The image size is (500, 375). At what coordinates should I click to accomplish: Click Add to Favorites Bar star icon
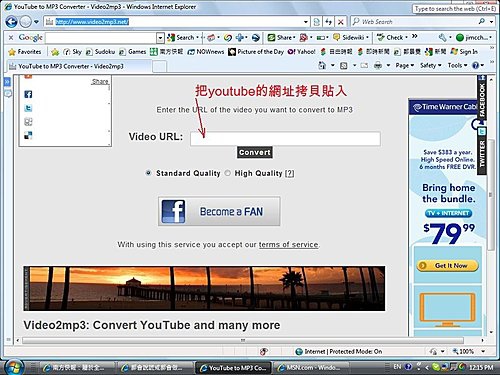pos(55,52)
